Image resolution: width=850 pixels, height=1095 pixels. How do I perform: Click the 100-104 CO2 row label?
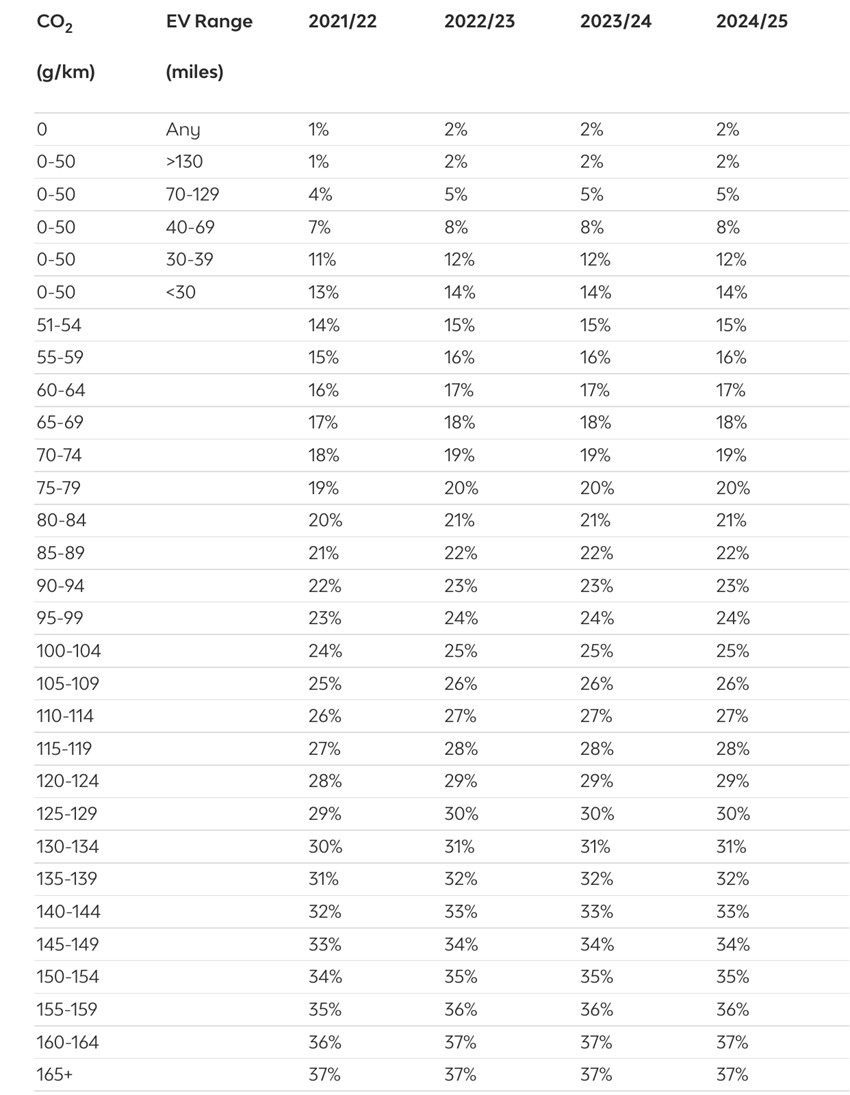[68, 651]
